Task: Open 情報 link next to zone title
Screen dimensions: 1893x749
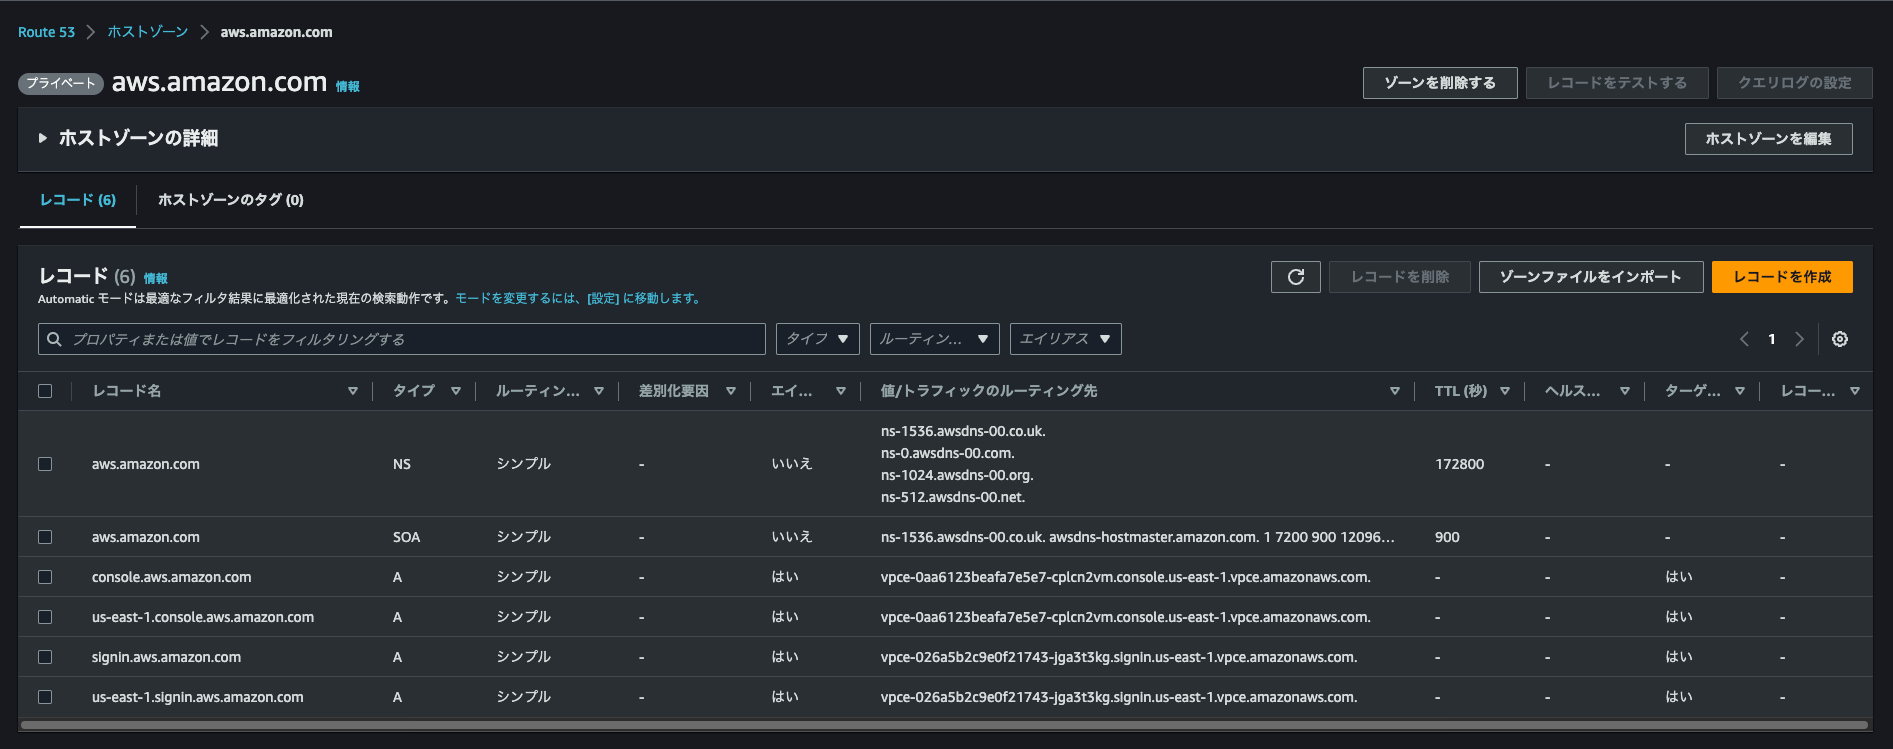Action: pyautogui.click(x=347, y=87)
